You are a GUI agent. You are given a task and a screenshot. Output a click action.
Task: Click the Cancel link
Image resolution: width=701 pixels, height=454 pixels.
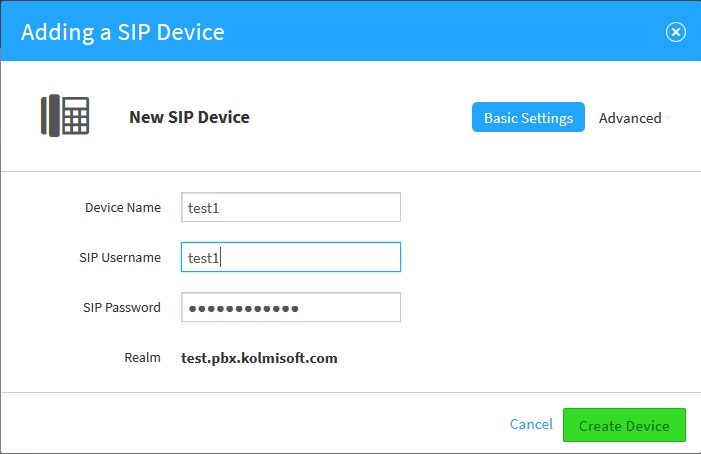pyautogui.click(x=531, y=424)
